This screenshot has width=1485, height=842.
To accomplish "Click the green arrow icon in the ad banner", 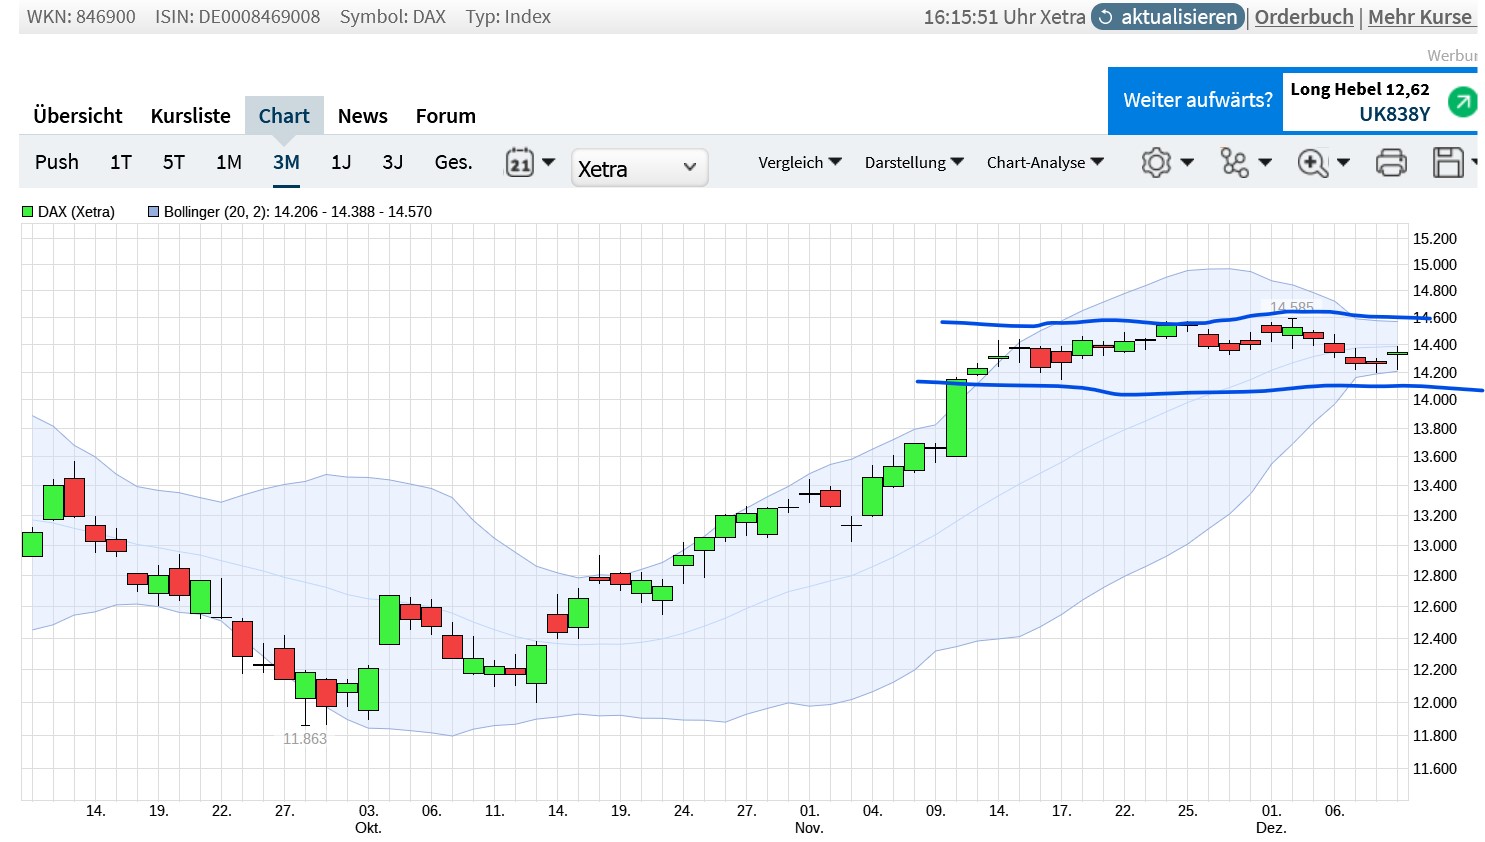I will pyautogui.click(x=1463, y=101).
